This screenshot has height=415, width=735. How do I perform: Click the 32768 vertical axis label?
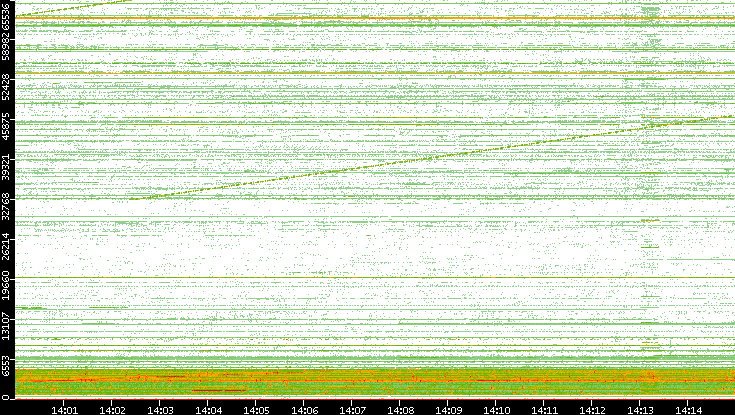coord(7,205)
